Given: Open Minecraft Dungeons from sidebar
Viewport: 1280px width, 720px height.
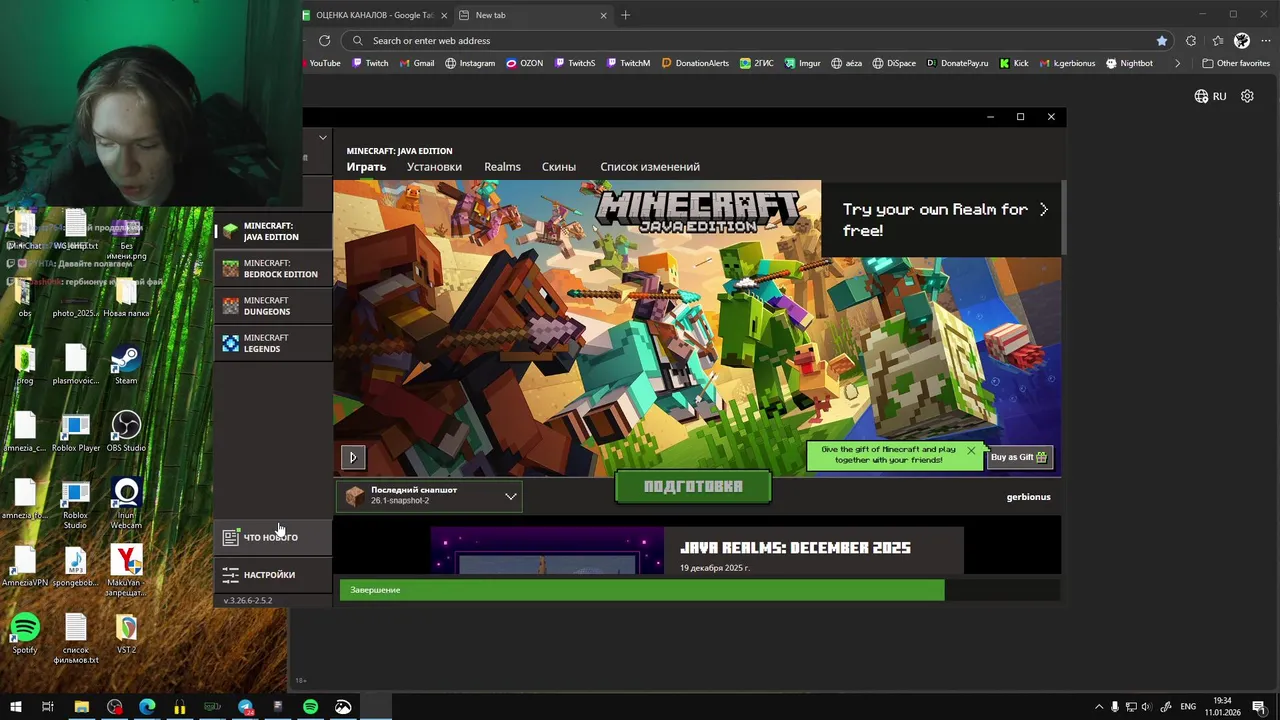Looking at the screenshot, I should pyautogui.click(x=273, y=306).
